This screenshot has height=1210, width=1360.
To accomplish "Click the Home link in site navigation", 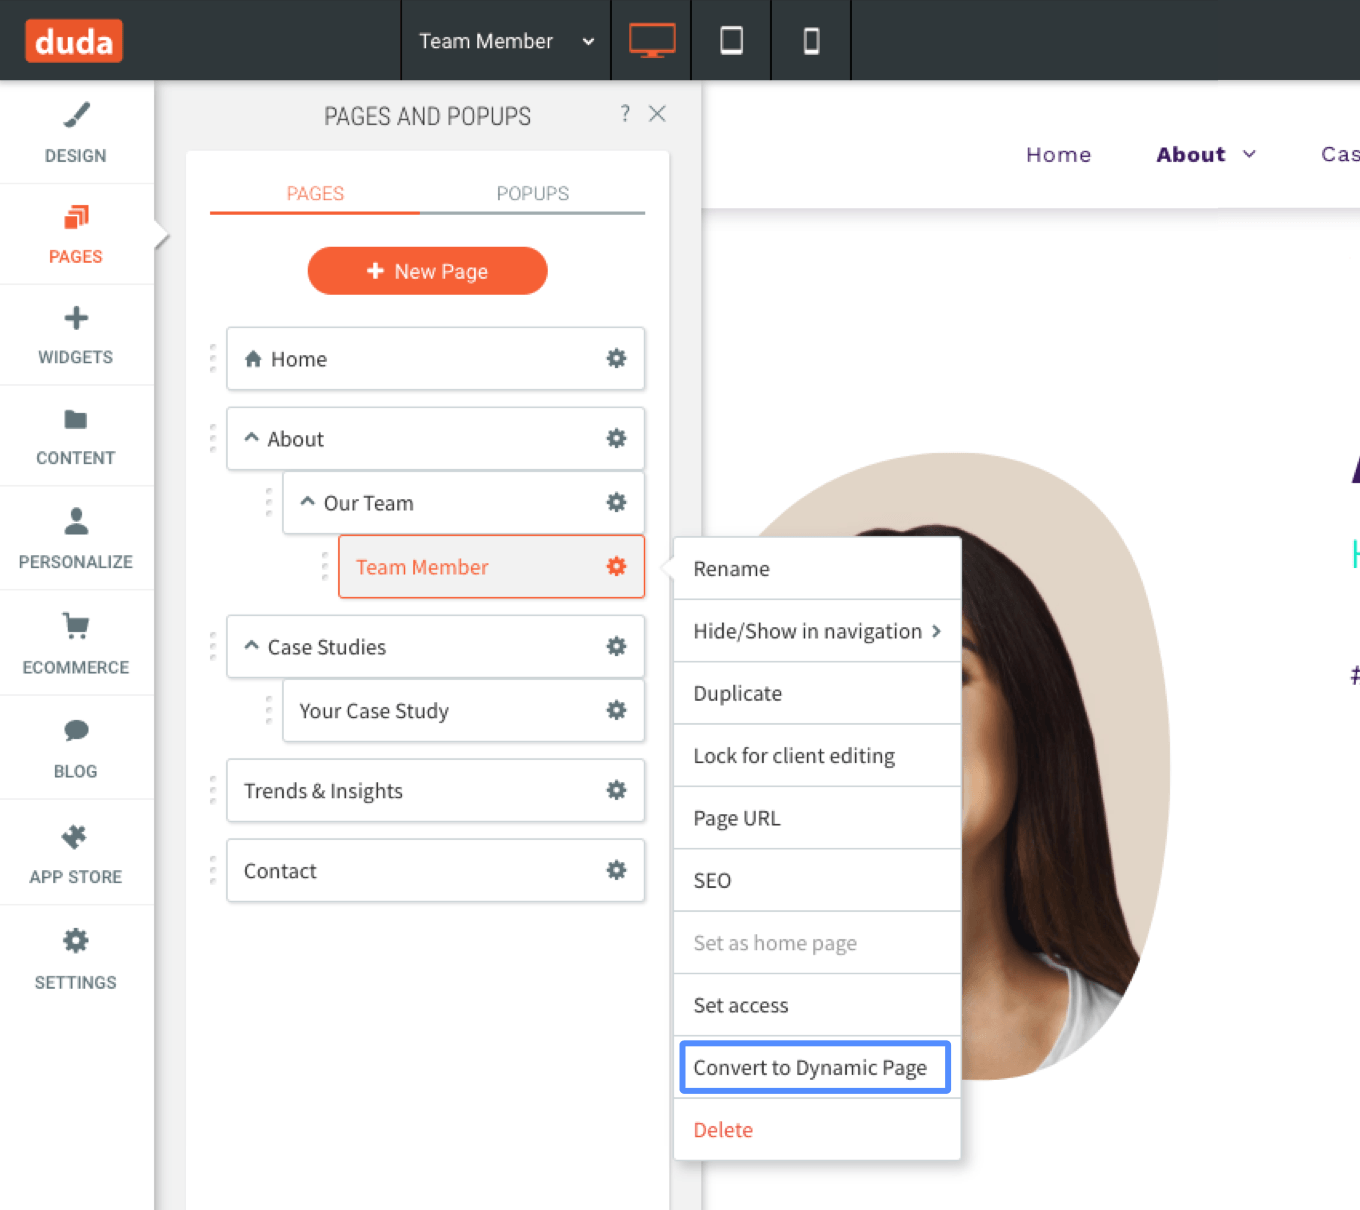I will click(1058, 154).
